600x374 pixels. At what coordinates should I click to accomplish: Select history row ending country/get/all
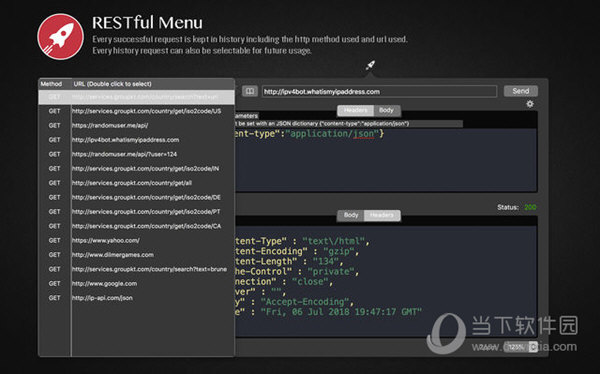[137, 183]
